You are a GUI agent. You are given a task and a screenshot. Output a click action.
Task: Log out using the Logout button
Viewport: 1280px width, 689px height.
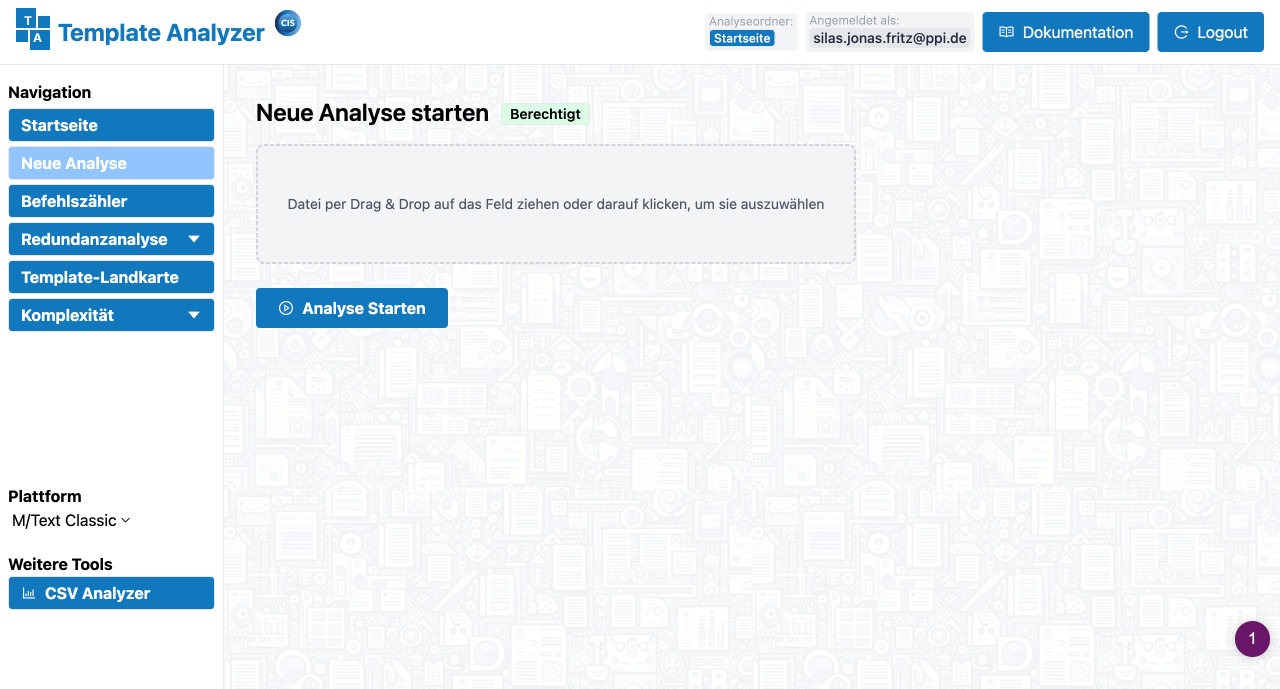1210,32
